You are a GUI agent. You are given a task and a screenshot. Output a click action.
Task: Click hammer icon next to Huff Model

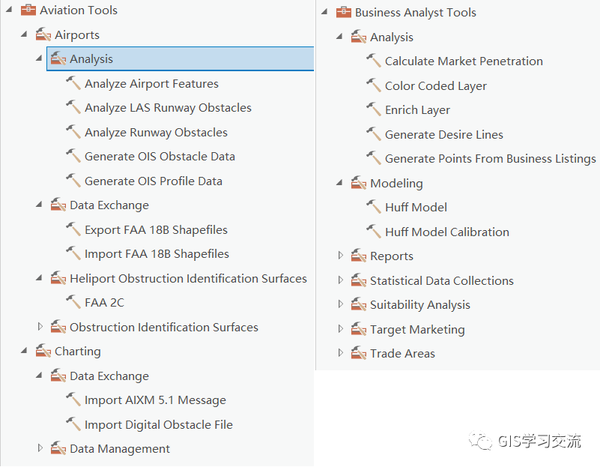[374, 208]
